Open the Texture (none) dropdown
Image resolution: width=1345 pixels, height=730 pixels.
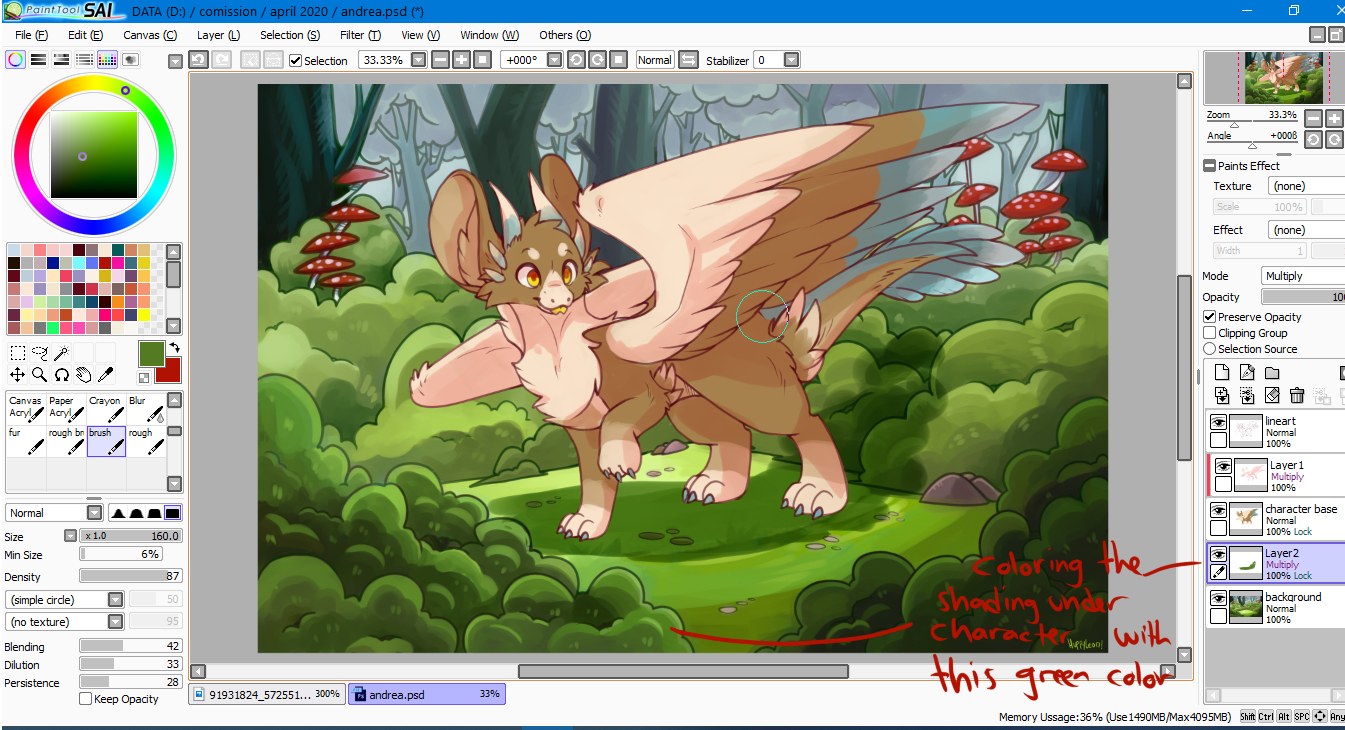tap(1306, 186)
